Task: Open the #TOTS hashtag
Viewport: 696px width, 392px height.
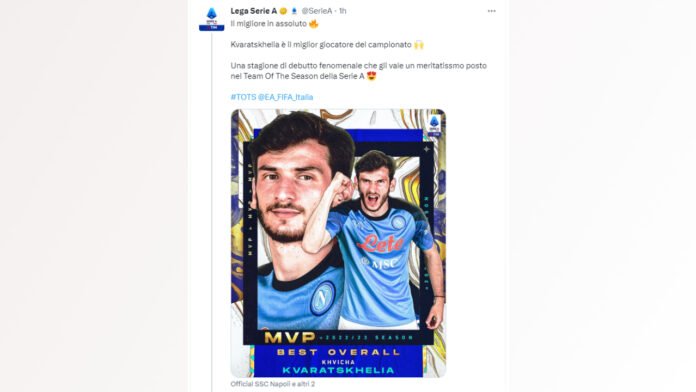Action: (243, 97)
